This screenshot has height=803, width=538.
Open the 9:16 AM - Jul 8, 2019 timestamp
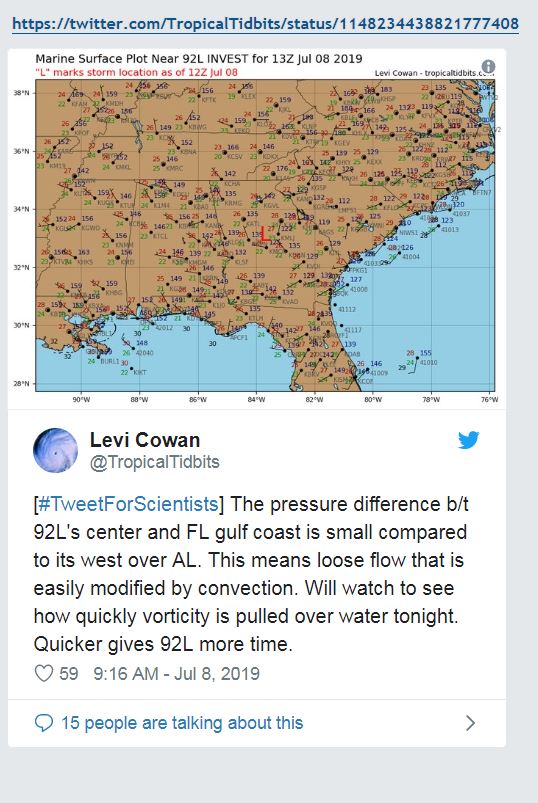[177, 673]
